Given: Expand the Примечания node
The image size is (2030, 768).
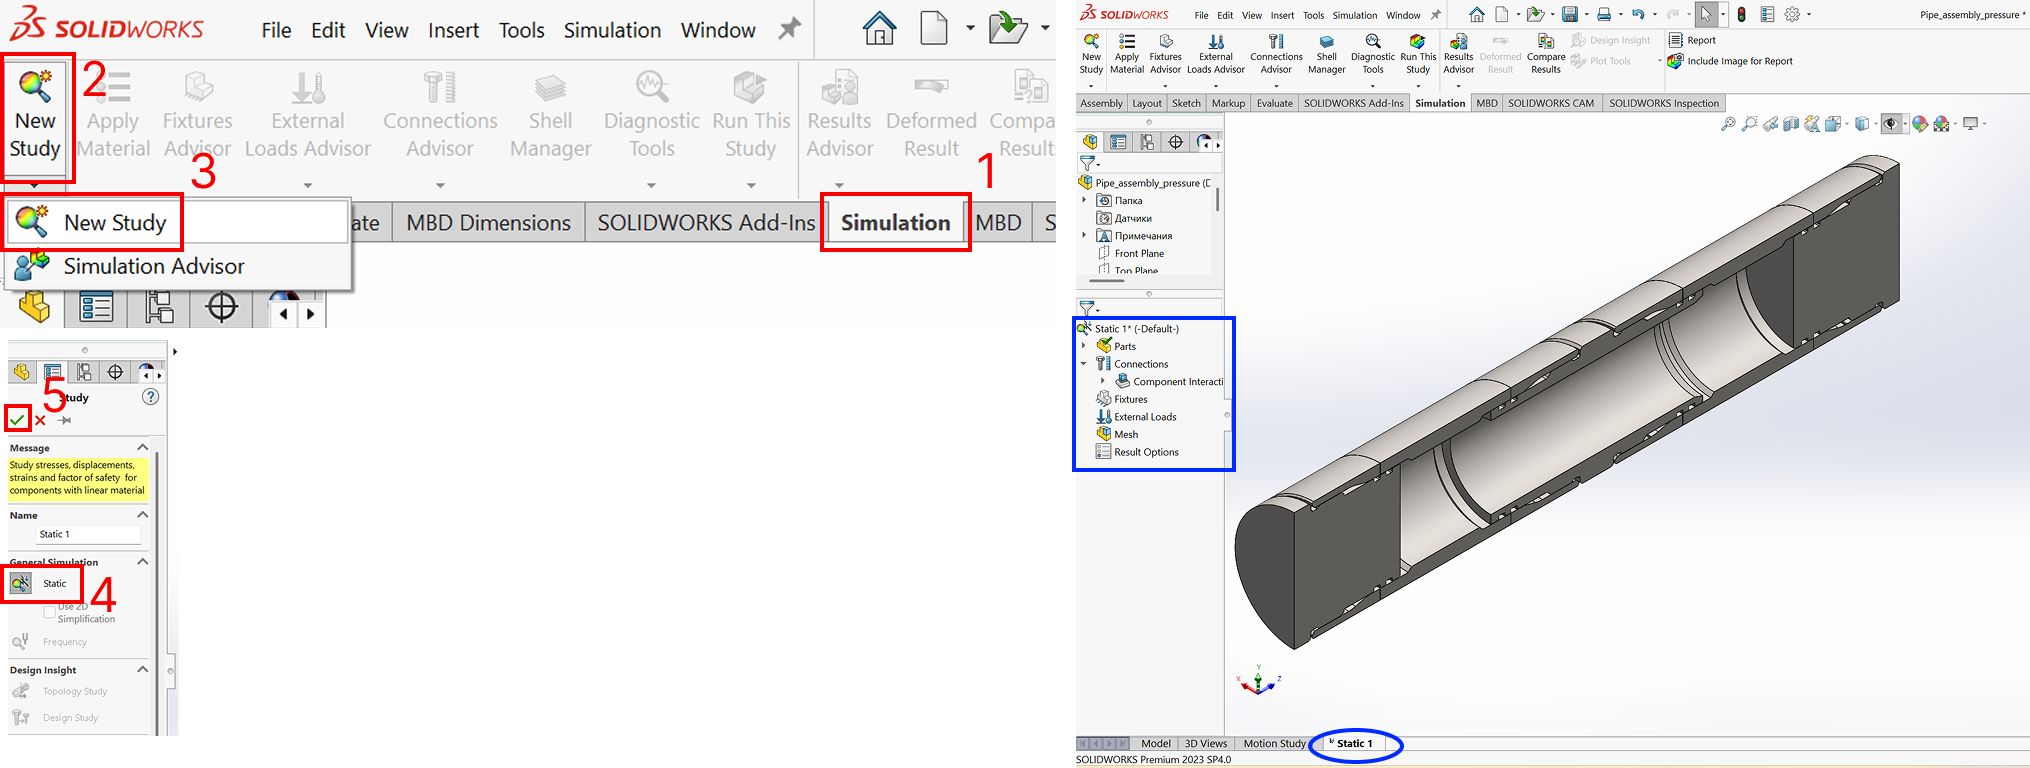Looking at the screenshot, I should [x=1084, y=235].
